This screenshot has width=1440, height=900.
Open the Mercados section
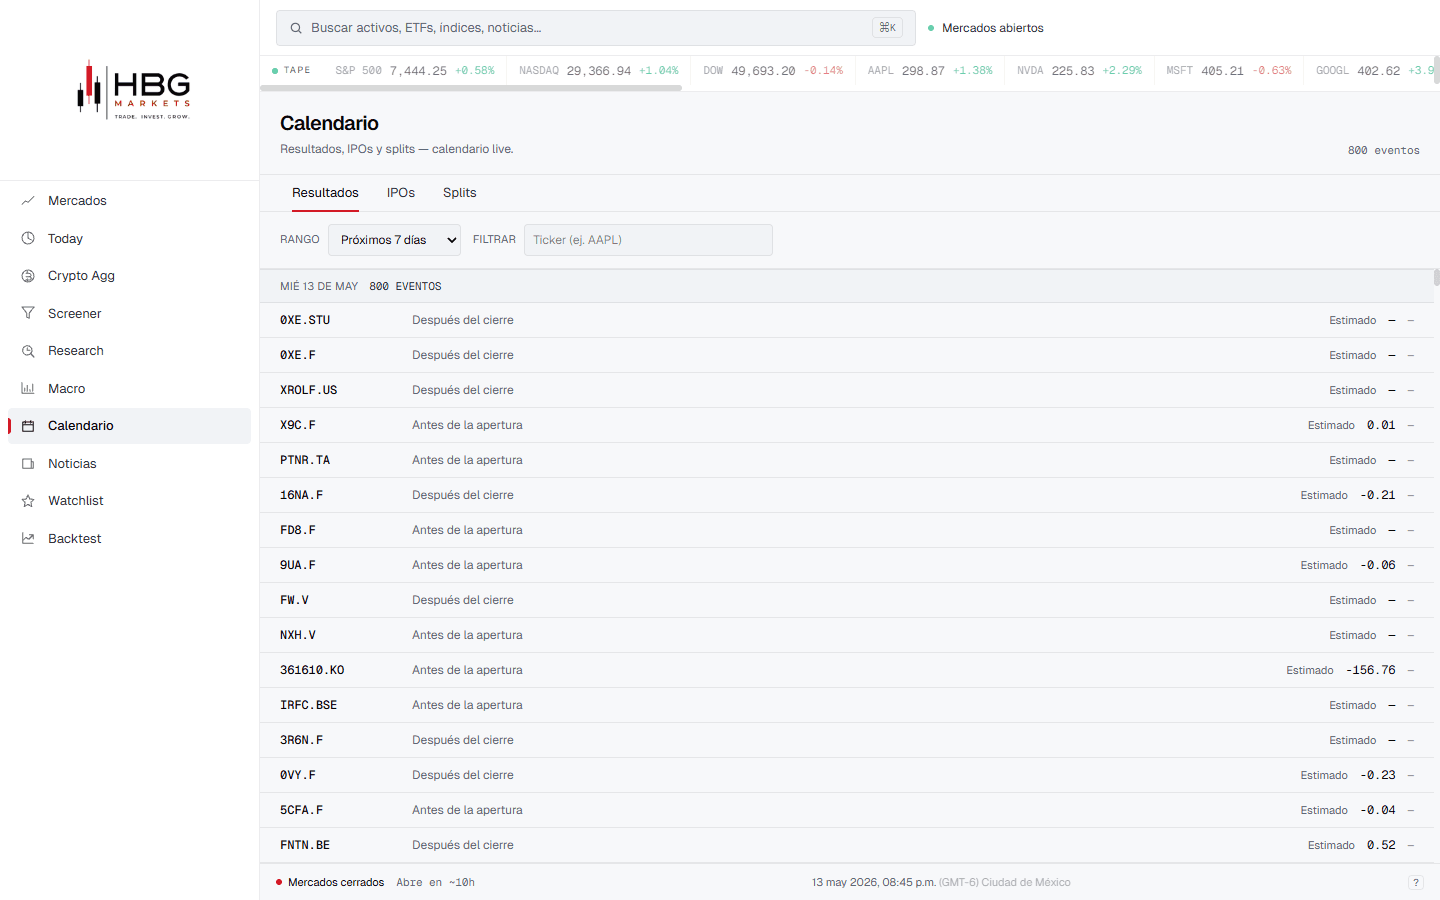click(x=130, y=201)
